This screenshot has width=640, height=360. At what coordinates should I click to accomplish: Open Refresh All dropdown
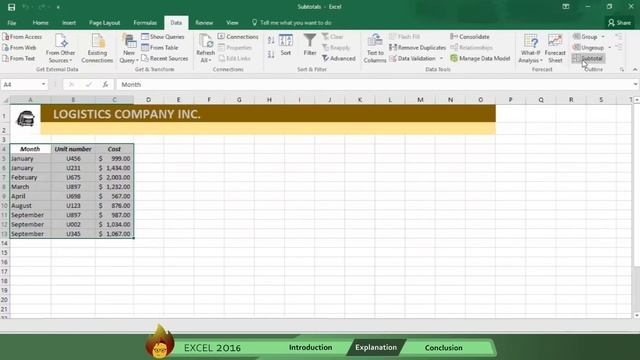pos(205,48)
